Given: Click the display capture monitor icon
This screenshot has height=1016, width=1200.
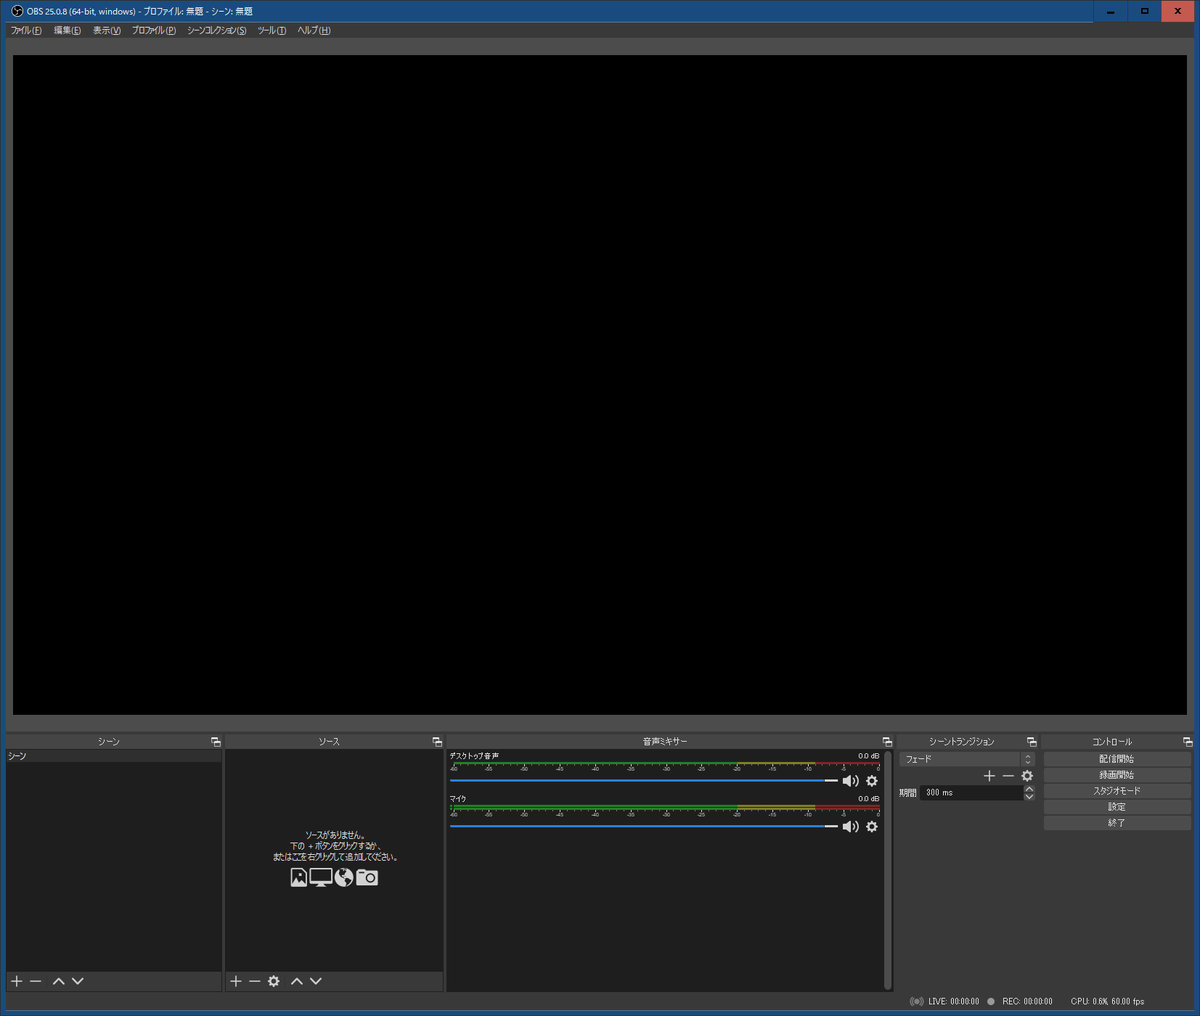Looking at the screenshot, I should pyautogui.click(x=321, y=877).
